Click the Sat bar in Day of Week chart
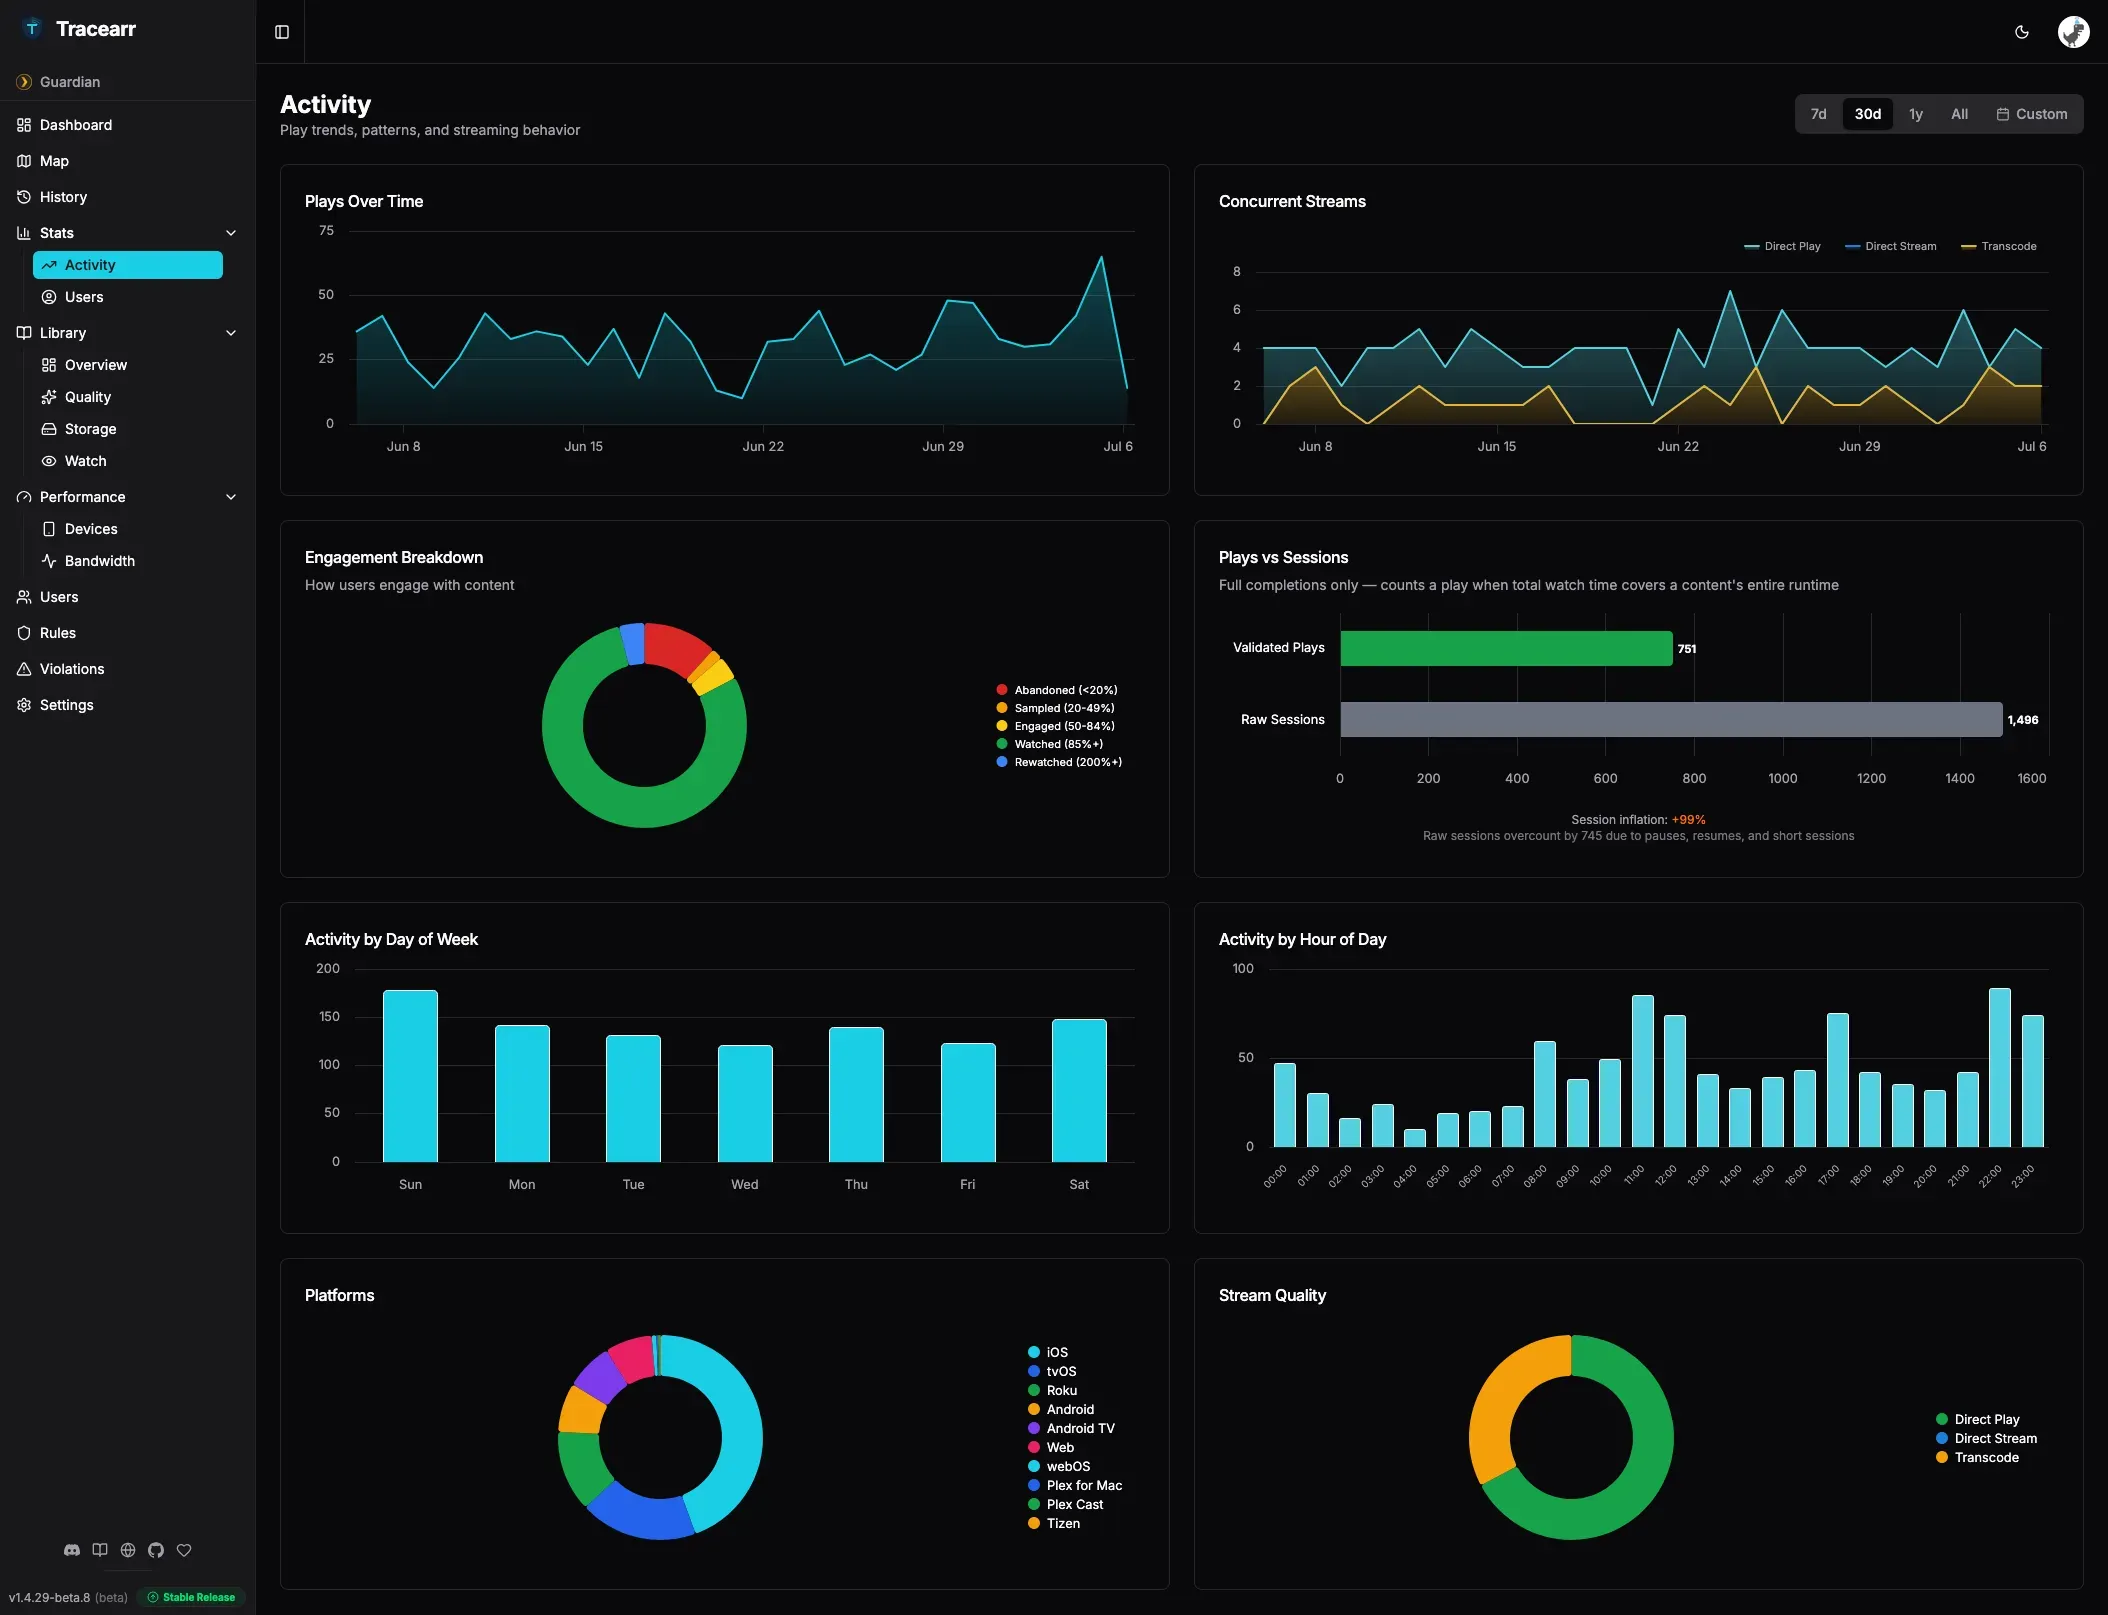The width and height of the screenshot is (2108, 1615). pyautogui.click(x=1079, y=1090)
